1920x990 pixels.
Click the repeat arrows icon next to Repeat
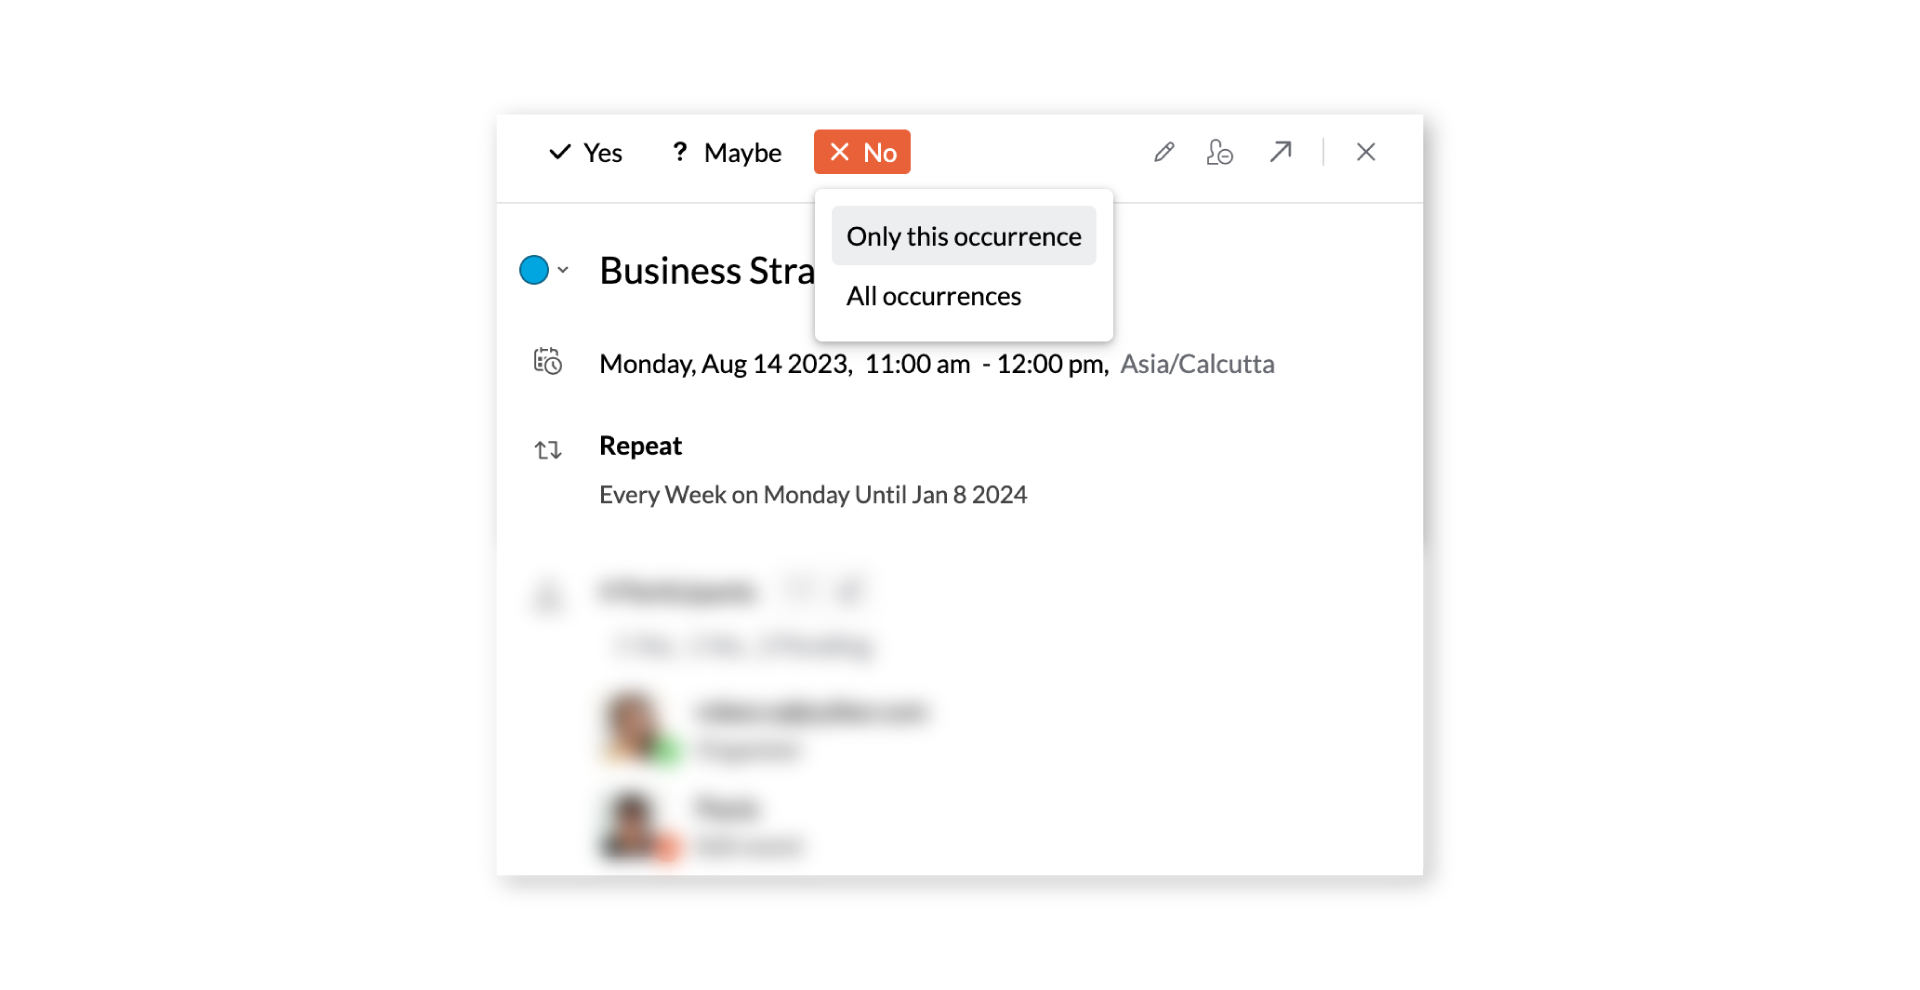(549, 450)
